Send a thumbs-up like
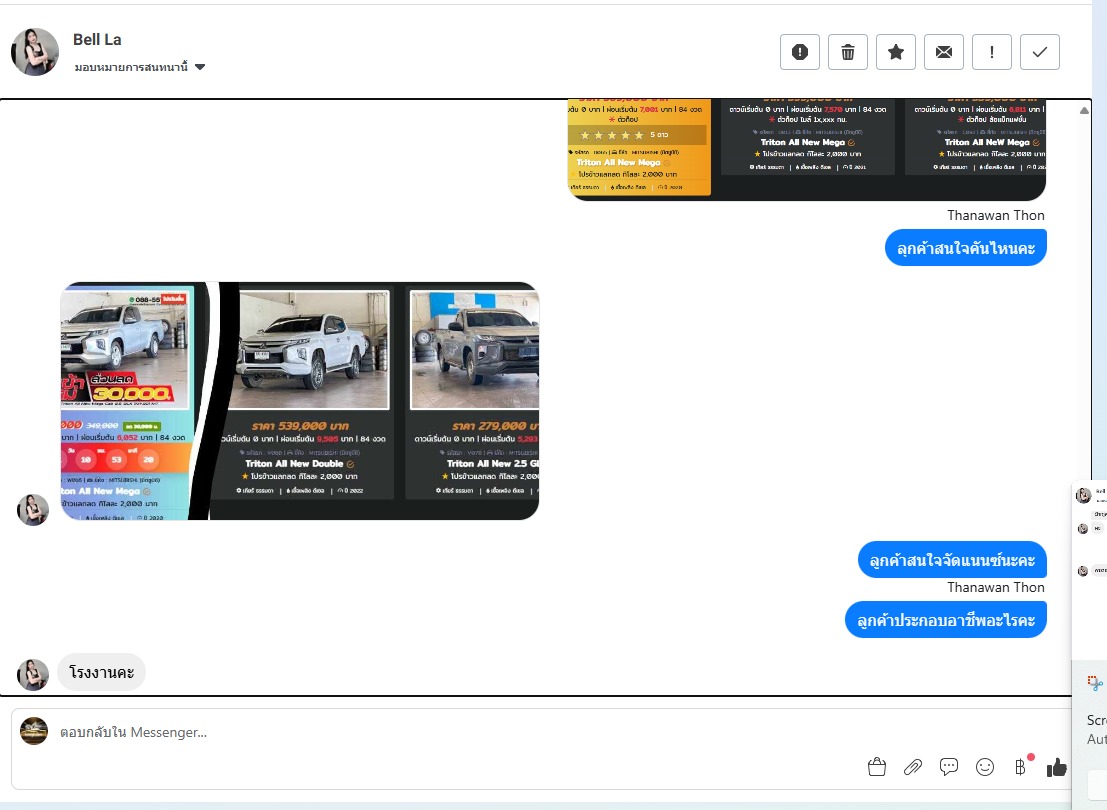Viewport: 1107px width, 810px height. [1056, 767]
